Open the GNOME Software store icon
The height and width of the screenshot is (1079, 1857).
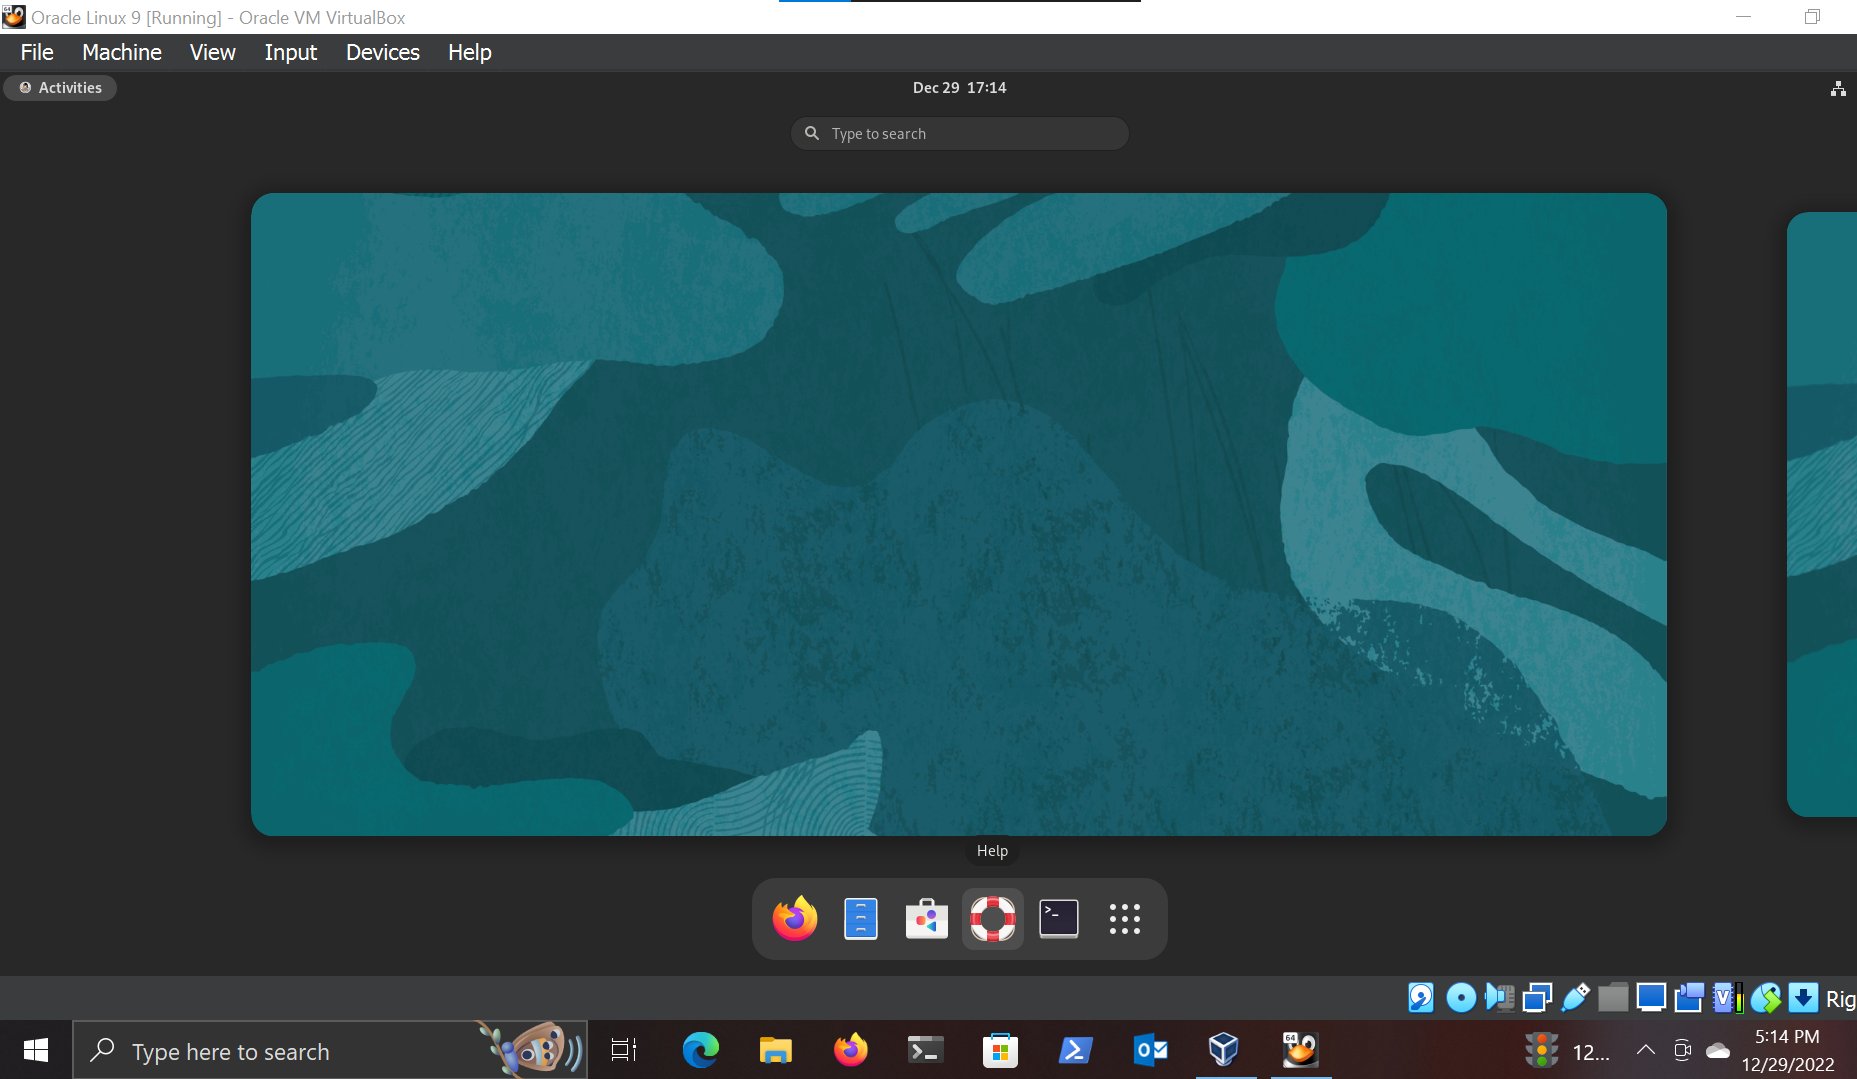point(926,918)
